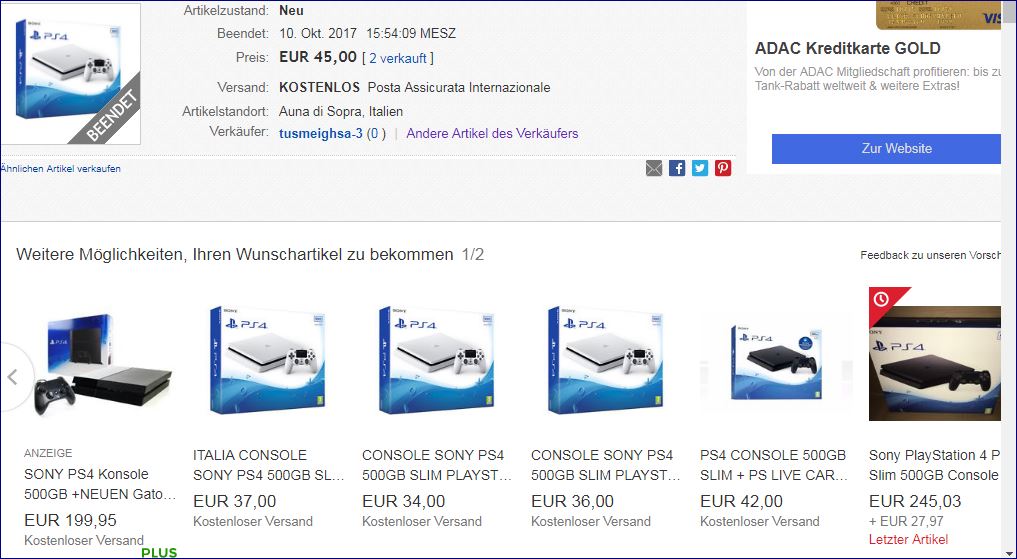The image size is (1017, 559).
Task: Select the EUR 34,00 PS4 Slim listing image
Action: click(x=438, y=361)
